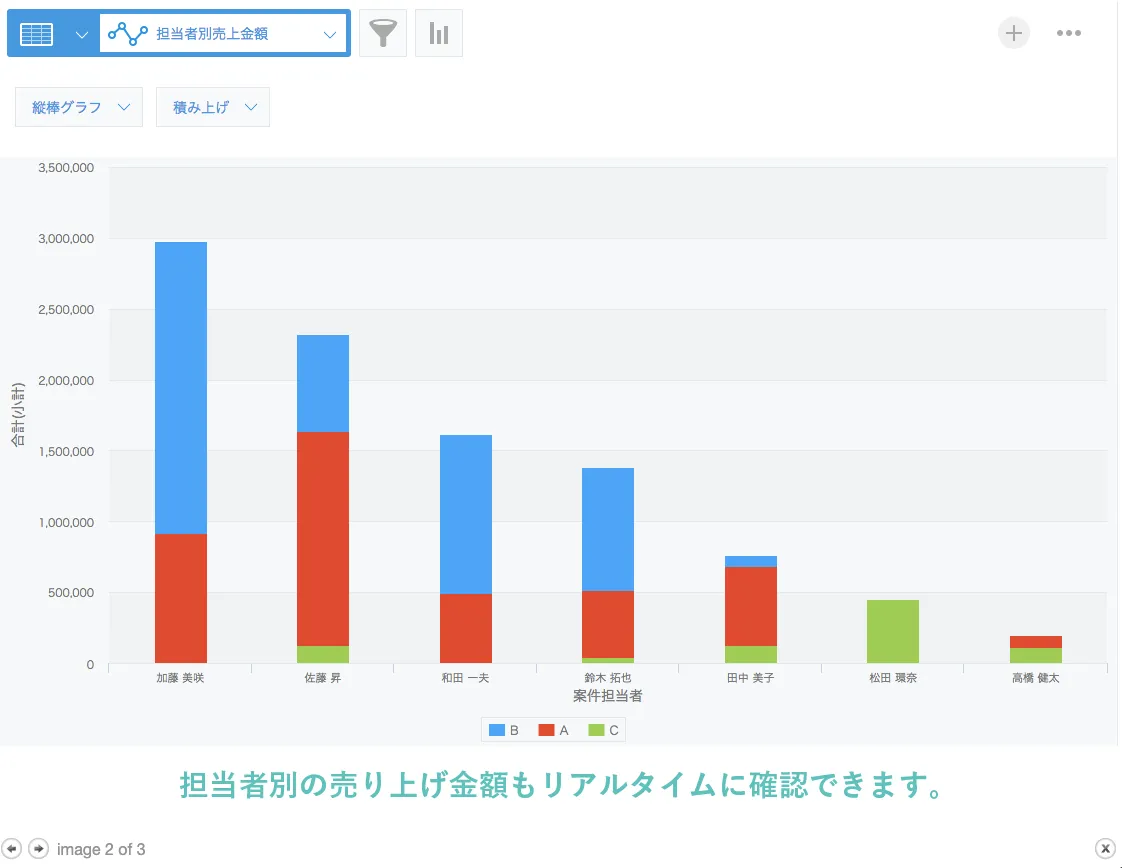Click the table list view icon

(37, 34)
